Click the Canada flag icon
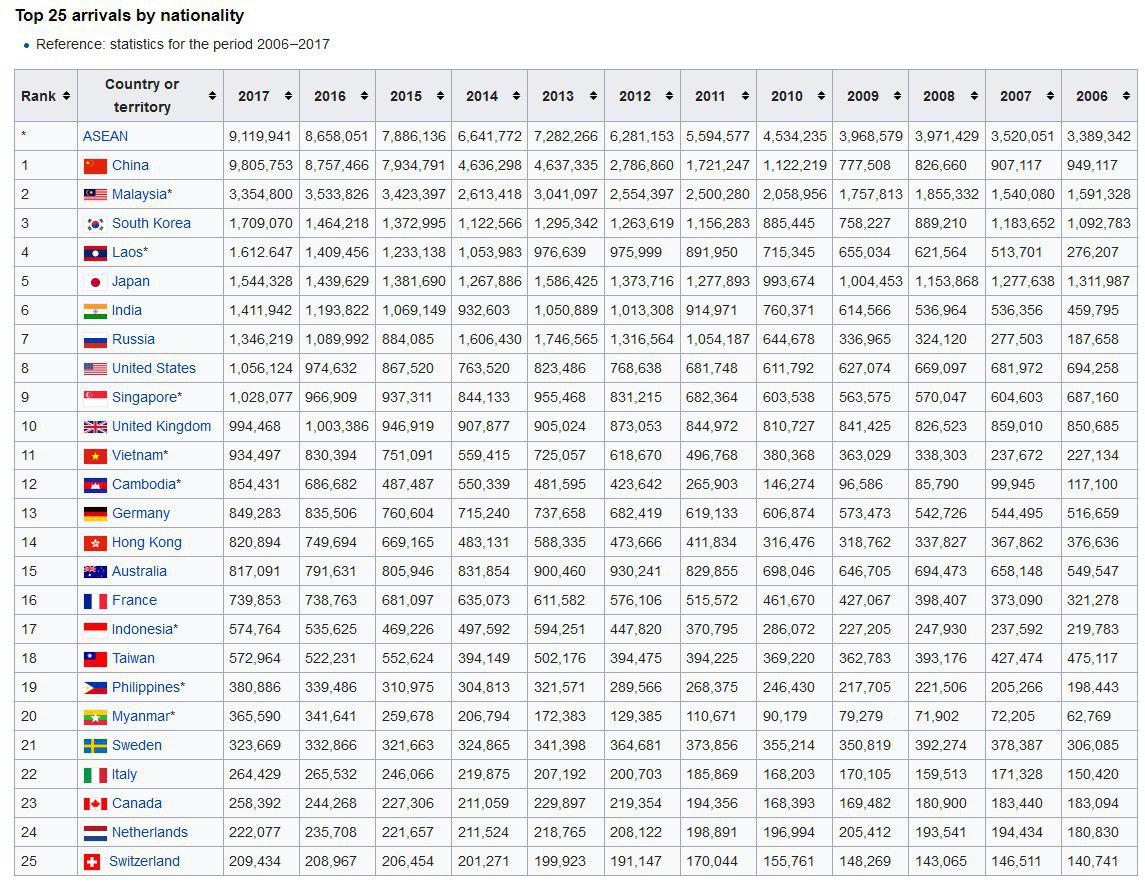The height and width of the screenshot is (889, 1145). coord(95,804)
